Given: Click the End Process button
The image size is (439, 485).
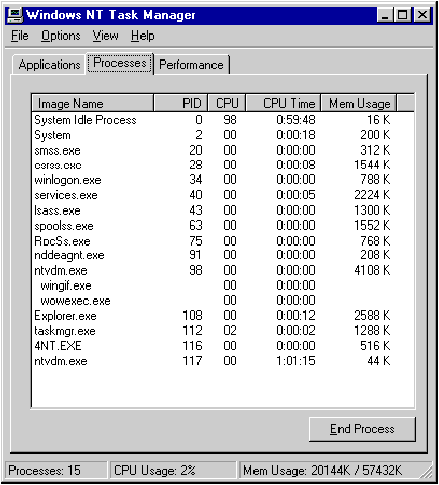Looking at the screenshot, I should [x=362, y=429].
